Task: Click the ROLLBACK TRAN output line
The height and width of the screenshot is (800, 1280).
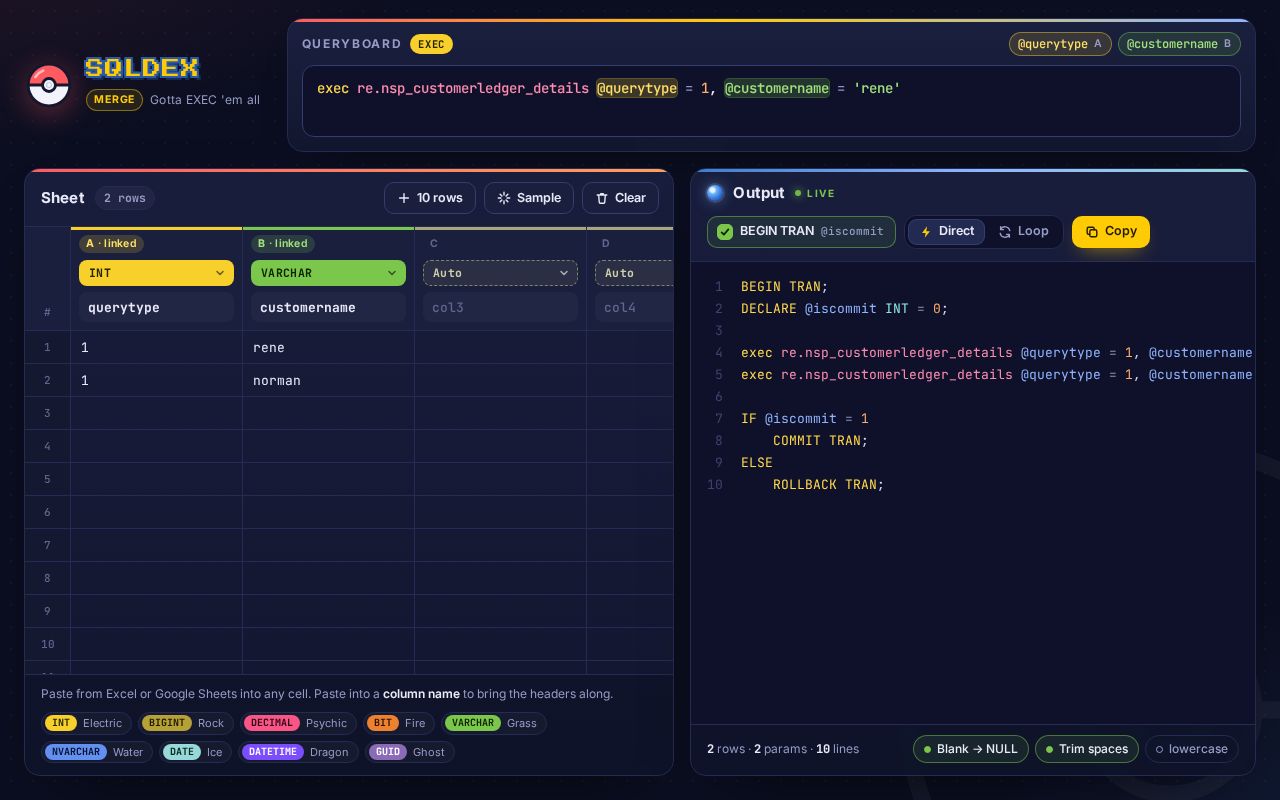Action: [828, 484]
